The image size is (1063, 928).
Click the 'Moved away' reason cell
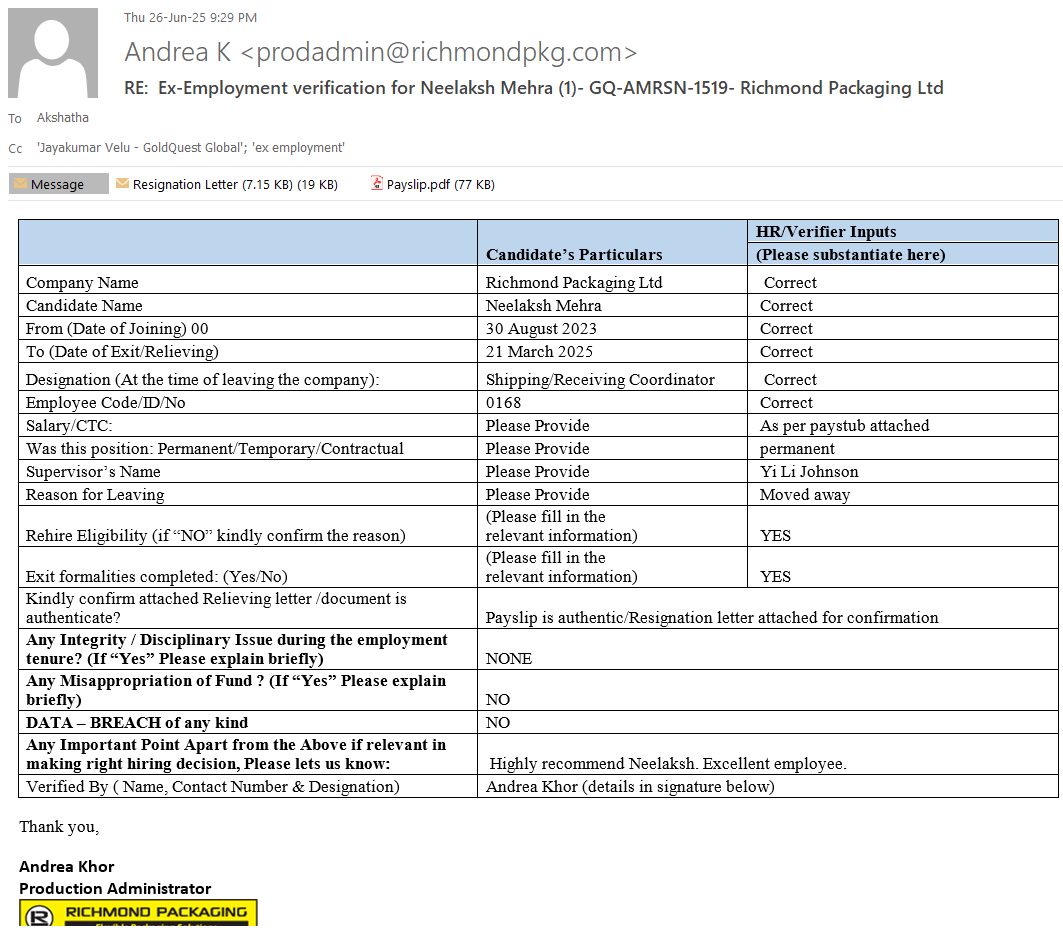click(x=805, y=495)
